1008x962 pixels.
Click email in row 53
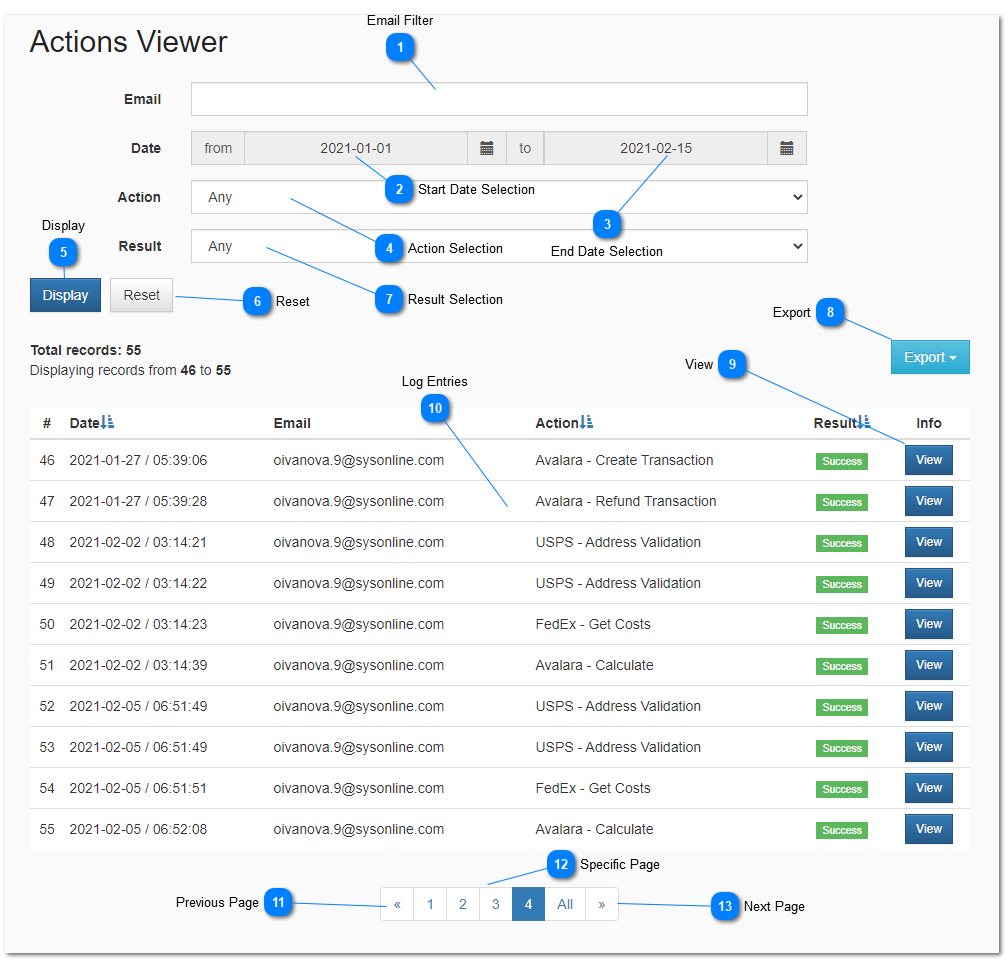359,747
